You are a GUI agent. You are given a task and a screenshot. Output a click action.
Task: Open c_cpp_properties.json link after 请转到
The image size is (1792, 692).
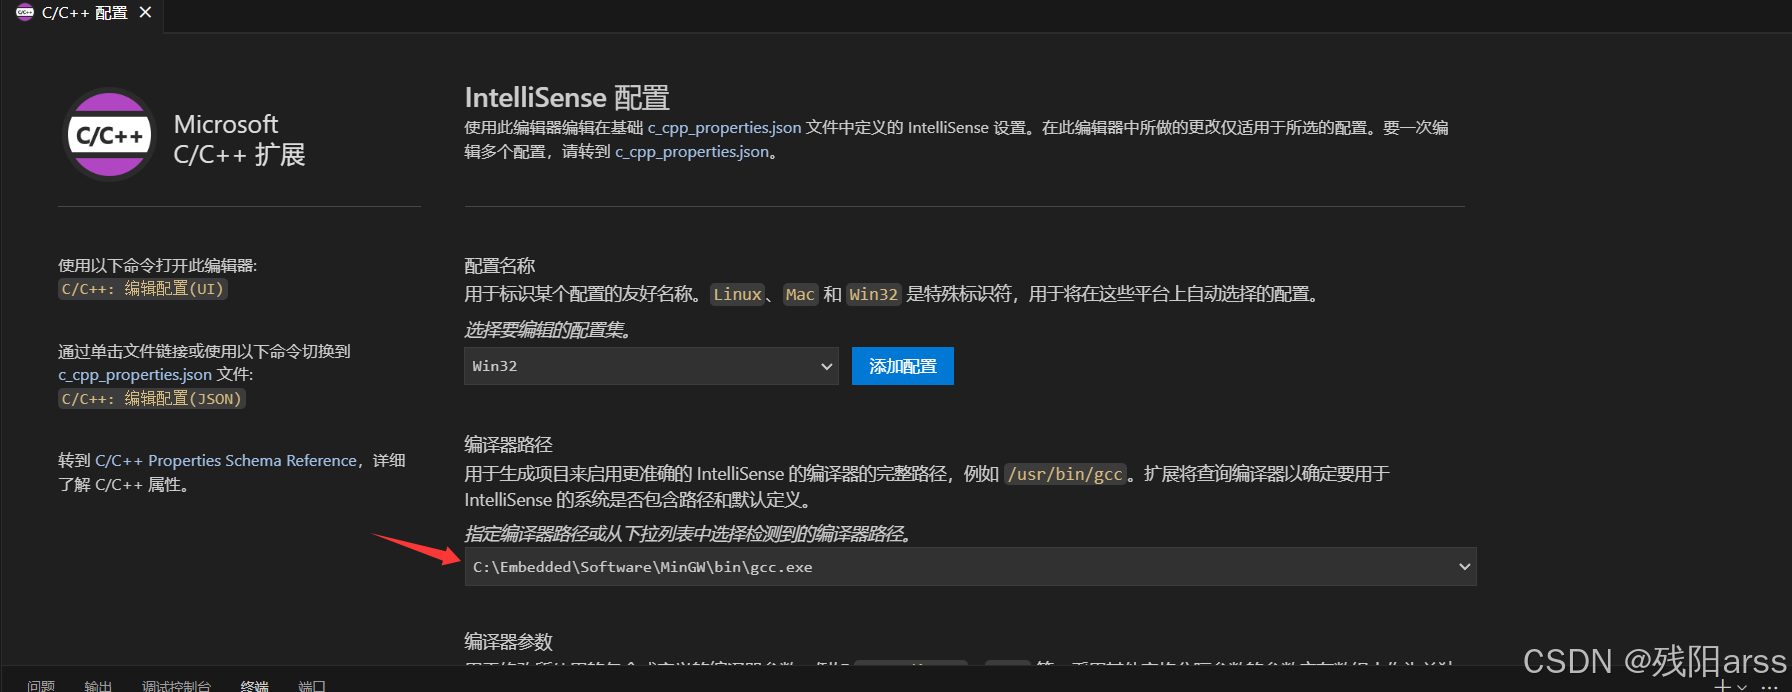692,151
